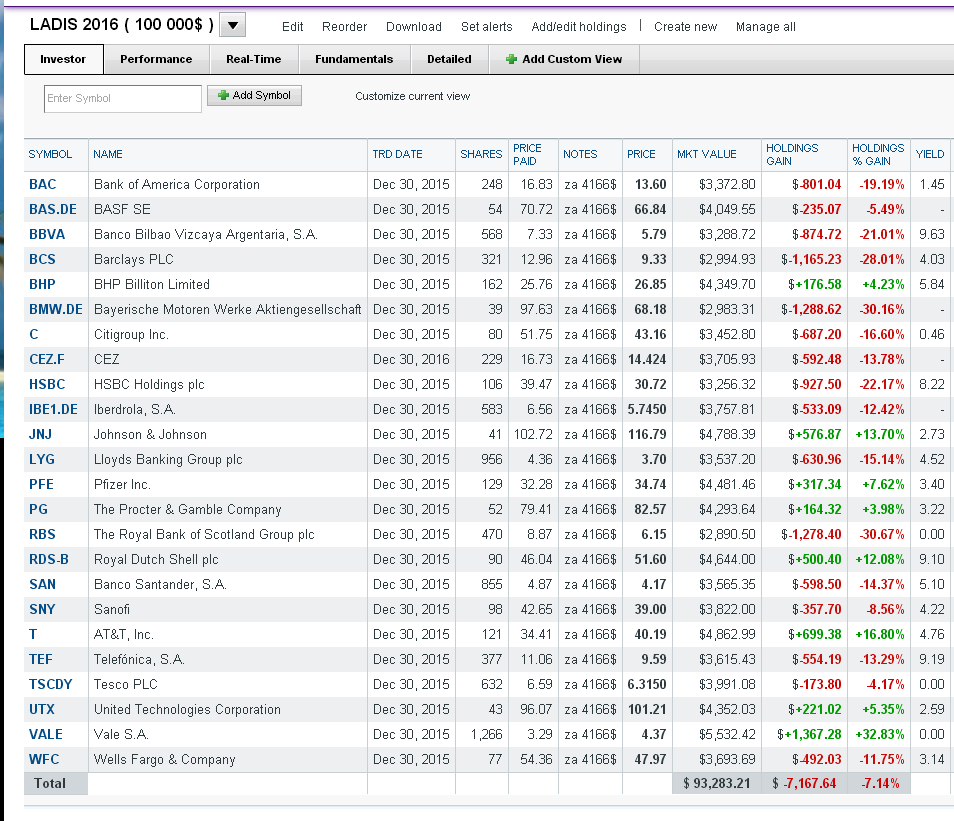954x821 pixels.
Task: Switch to the Performance tab
Action: click(156, 59)
